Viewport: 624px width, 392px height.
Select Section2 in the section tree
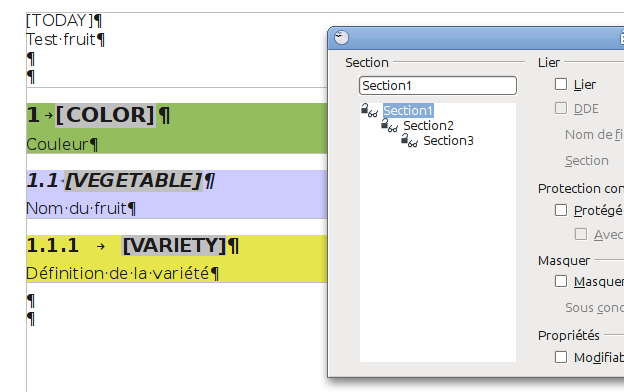pyautogui.click(x=428, y=126)
